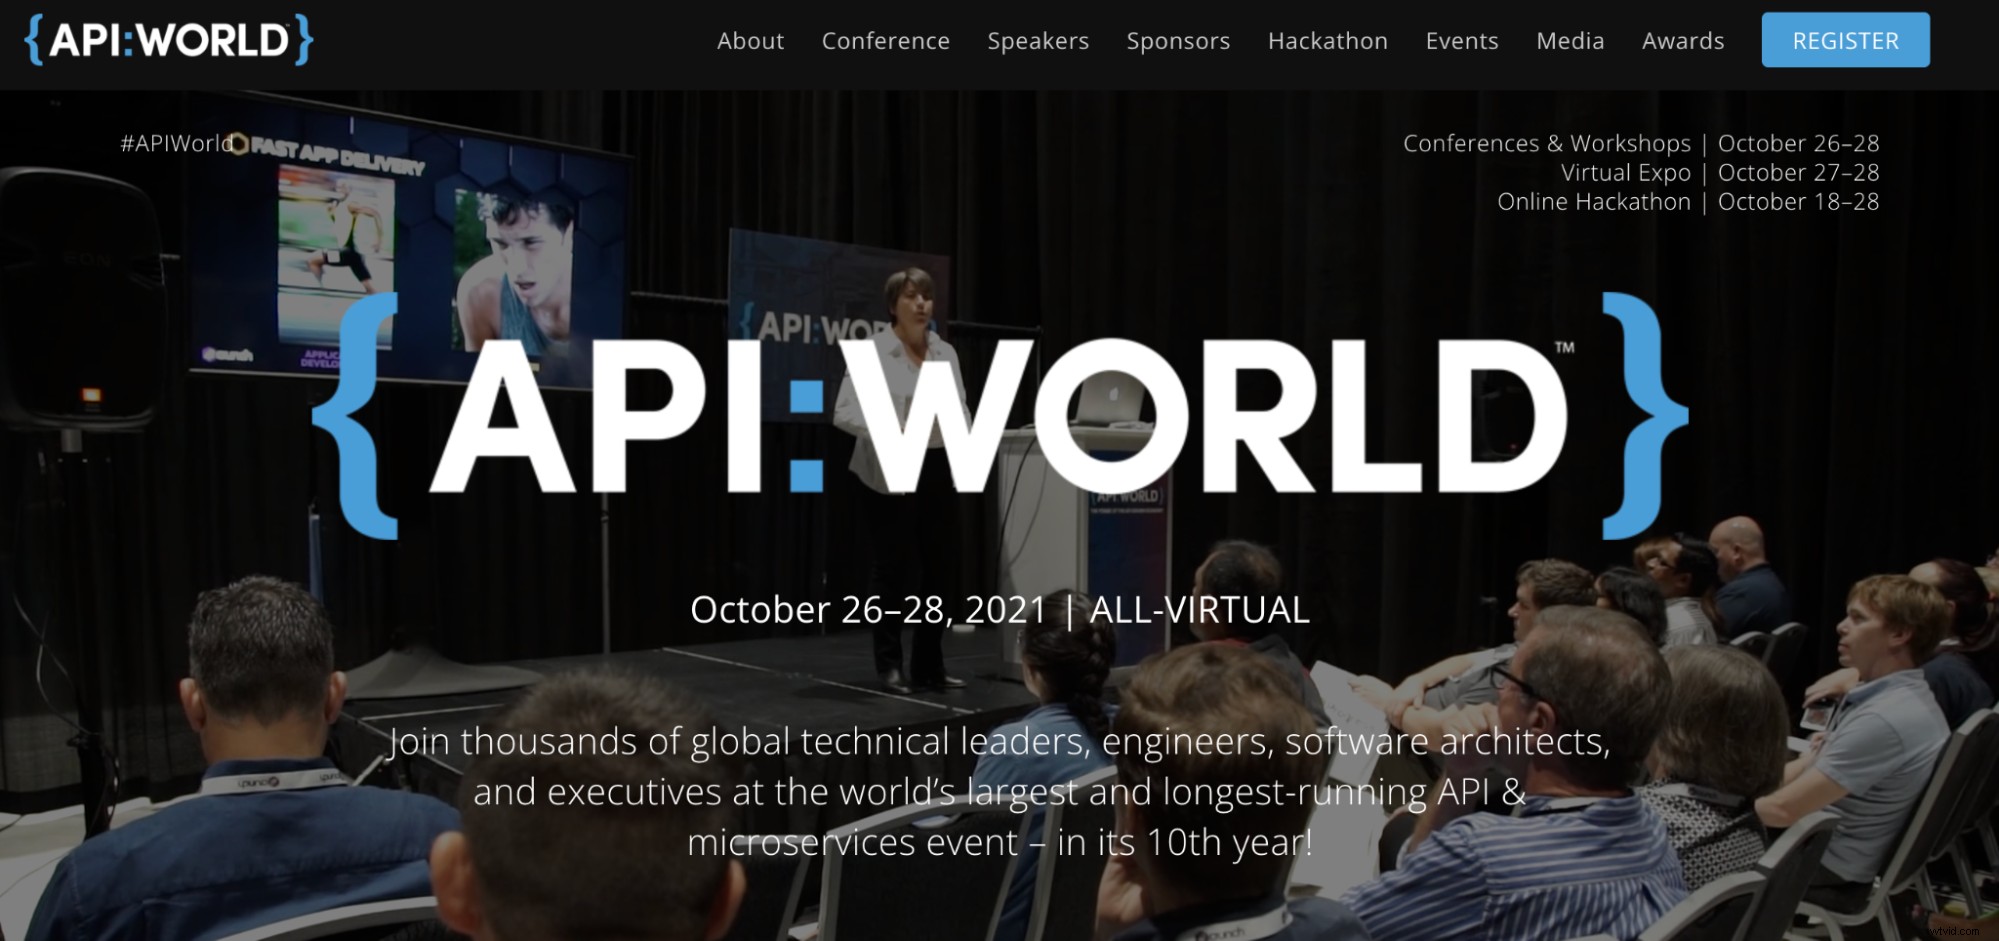This screenshot has height=941, width=1999.
Task: Navigate to the Speakers page
Action: (x=1038, y=41)
